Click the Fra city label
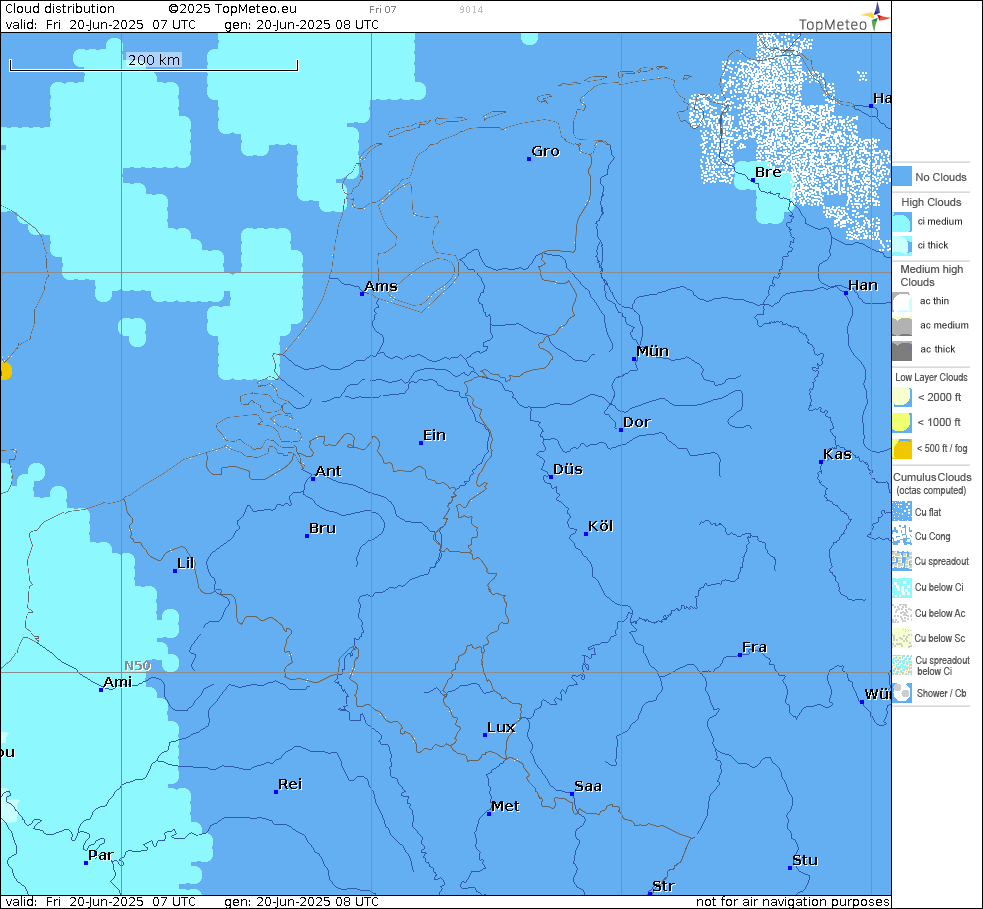983x909 pixels. click(754, 647)
